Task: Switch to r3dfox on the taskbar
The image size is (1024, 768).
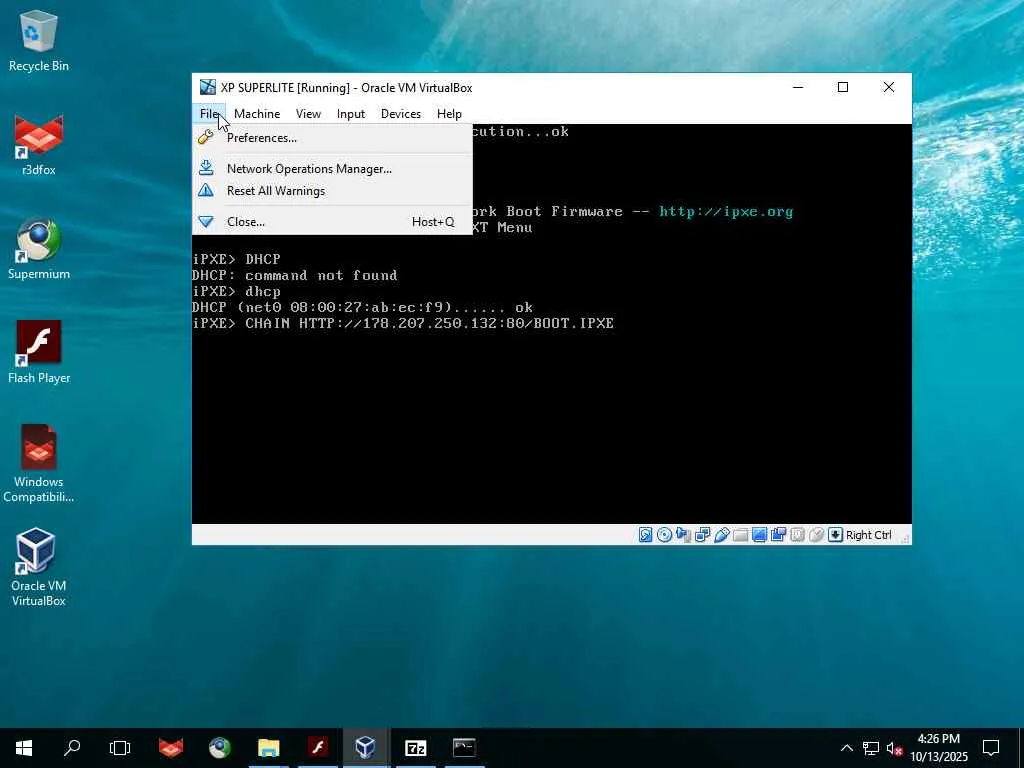Action: pos(171,748)
